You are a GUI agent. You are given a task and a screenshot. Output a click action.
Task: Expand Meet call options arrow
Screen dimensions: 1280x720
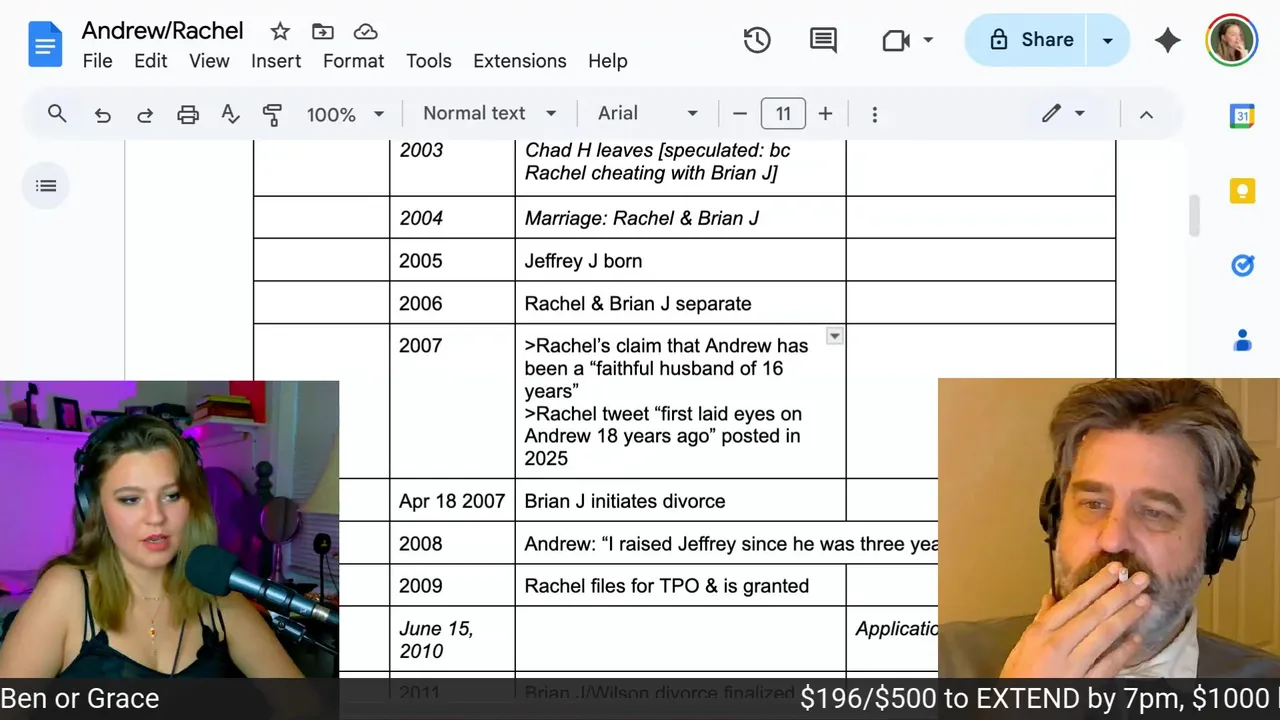tap(928, 40)
